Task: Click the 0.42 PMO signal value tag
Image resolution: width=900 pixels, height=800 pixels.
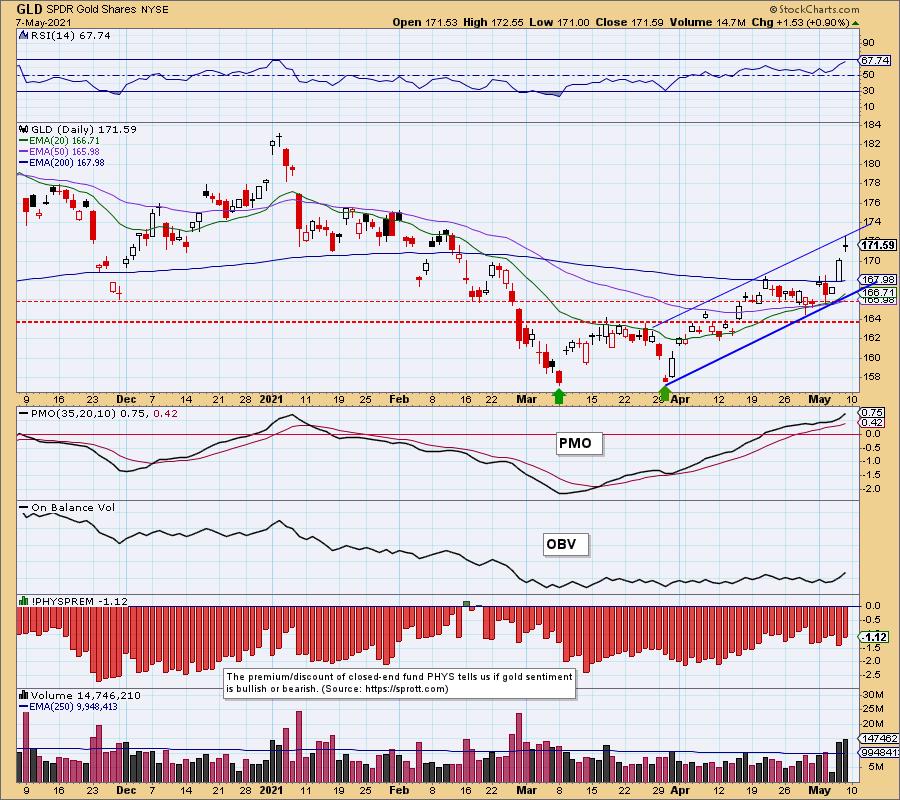Action: 872,423
